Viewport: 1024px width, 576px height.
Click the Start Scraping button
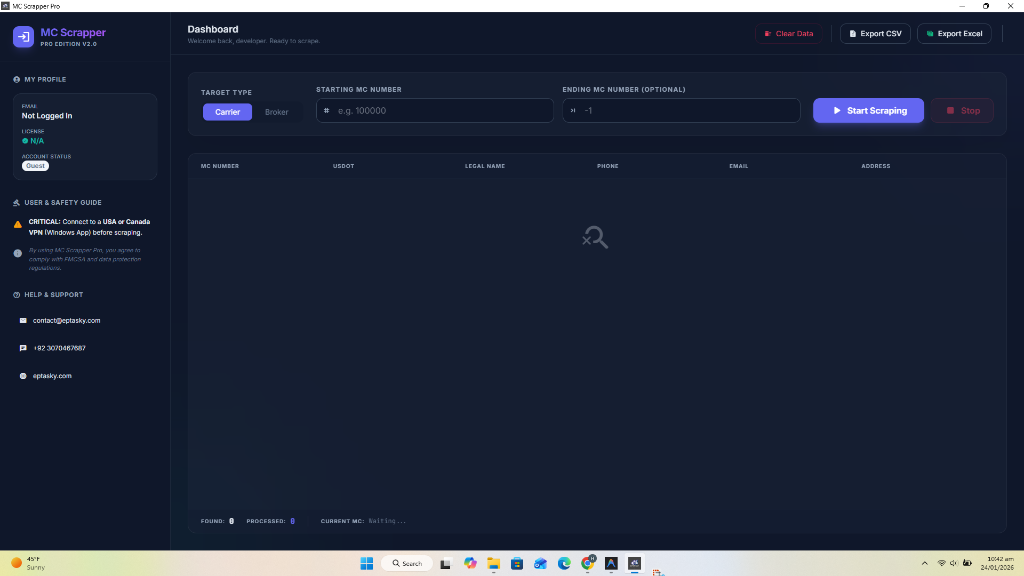(868, 110)
